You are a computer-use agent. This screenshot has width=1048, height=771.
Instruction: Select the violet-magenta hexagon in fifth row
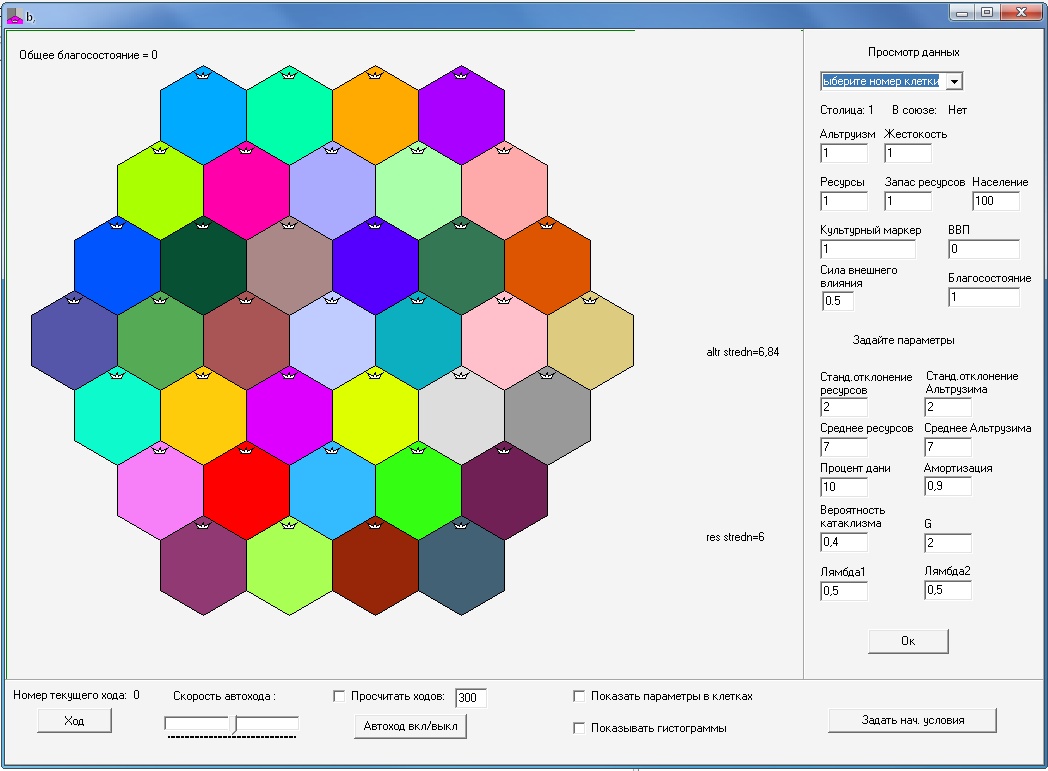tap(289, 415)
